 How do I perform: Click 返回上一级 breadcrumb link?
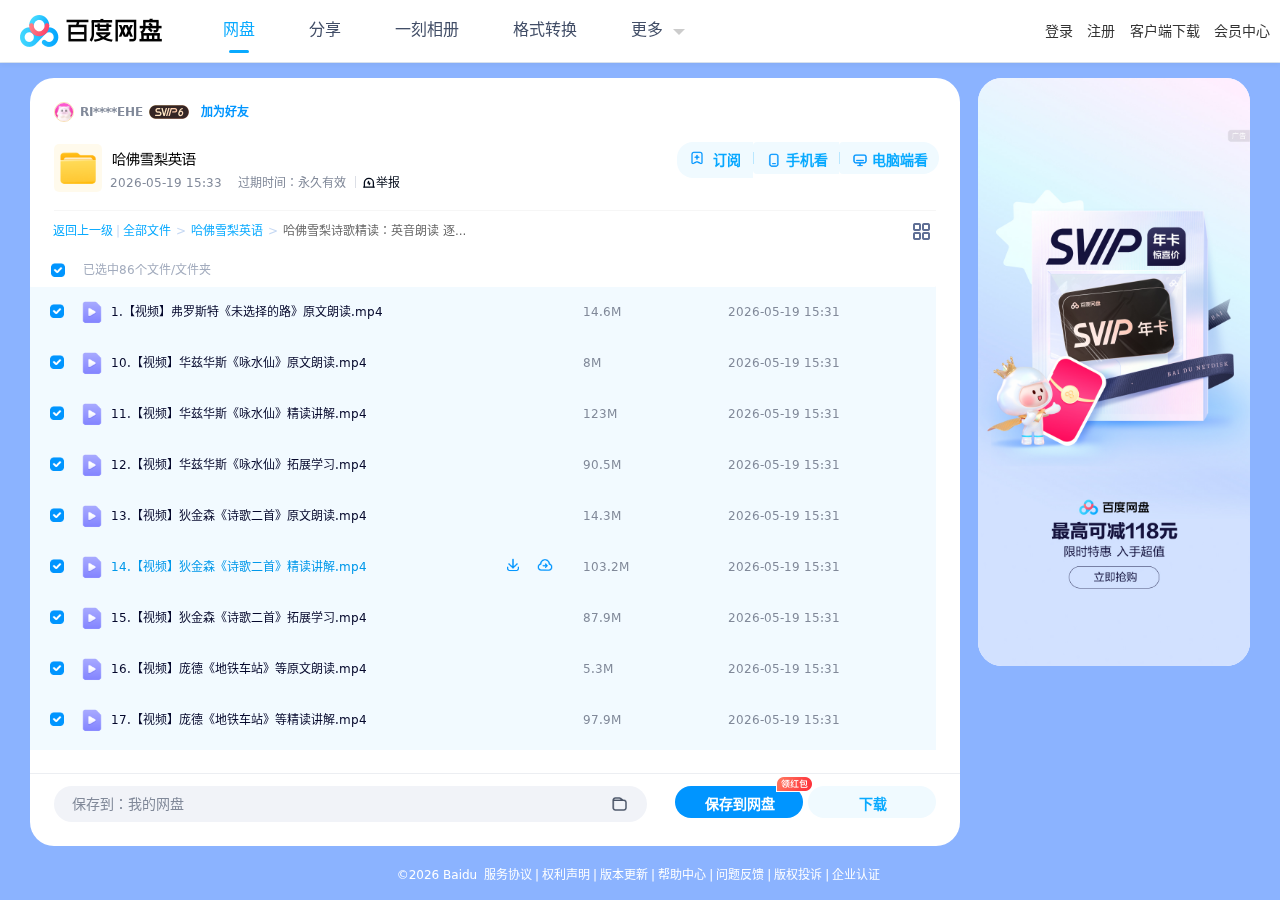click(x=83, y=230)
